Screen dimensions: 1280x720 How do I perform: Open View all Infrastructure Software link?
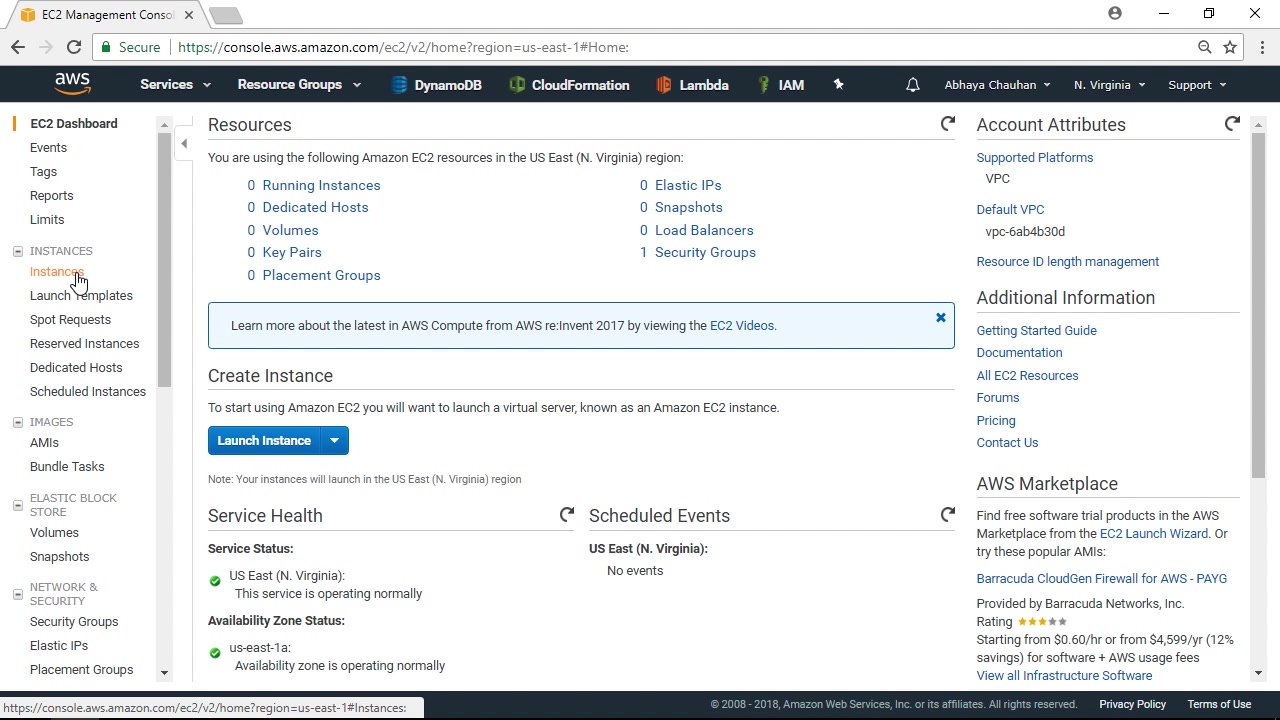pyautogui.click(x=1064, y=675)
